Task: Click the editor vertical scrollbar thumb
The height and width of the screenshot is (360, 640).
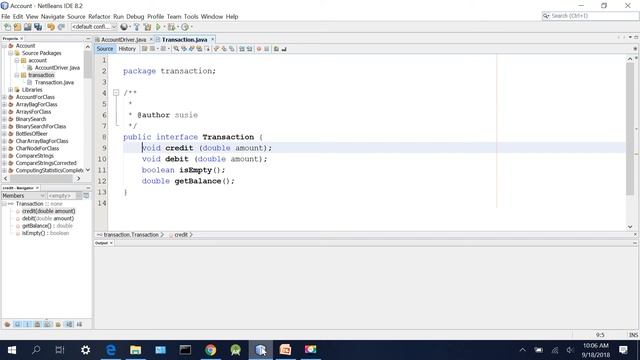Action: 630,129
